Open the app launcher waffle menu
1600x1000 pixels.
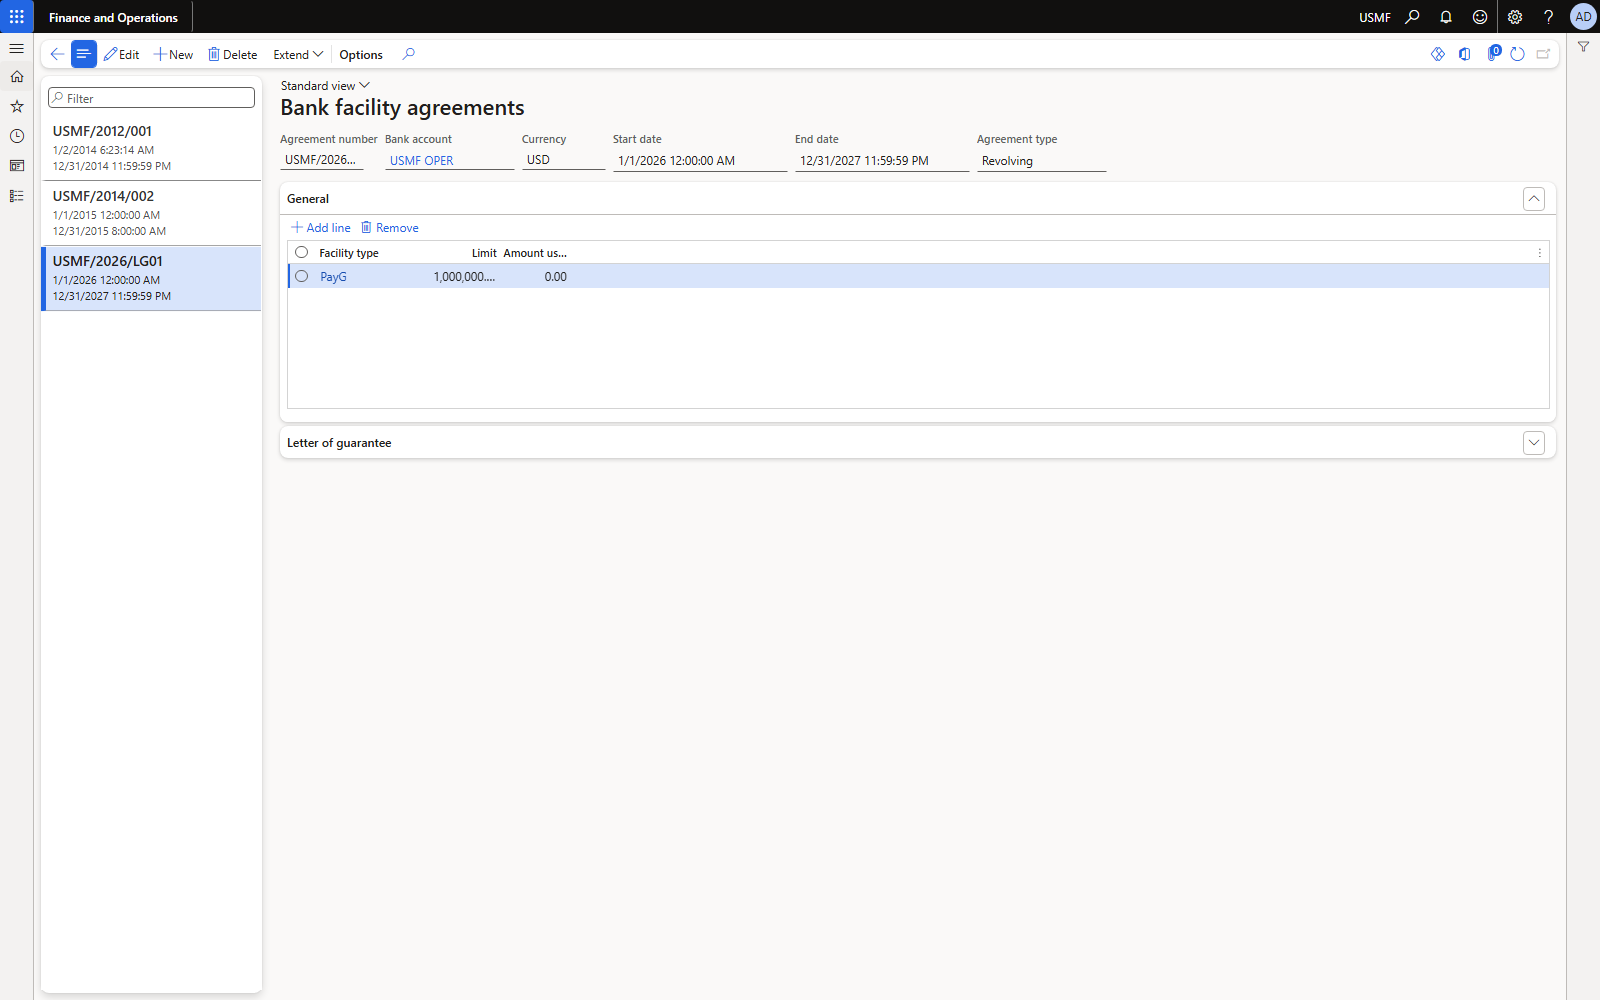pos(16,17)
